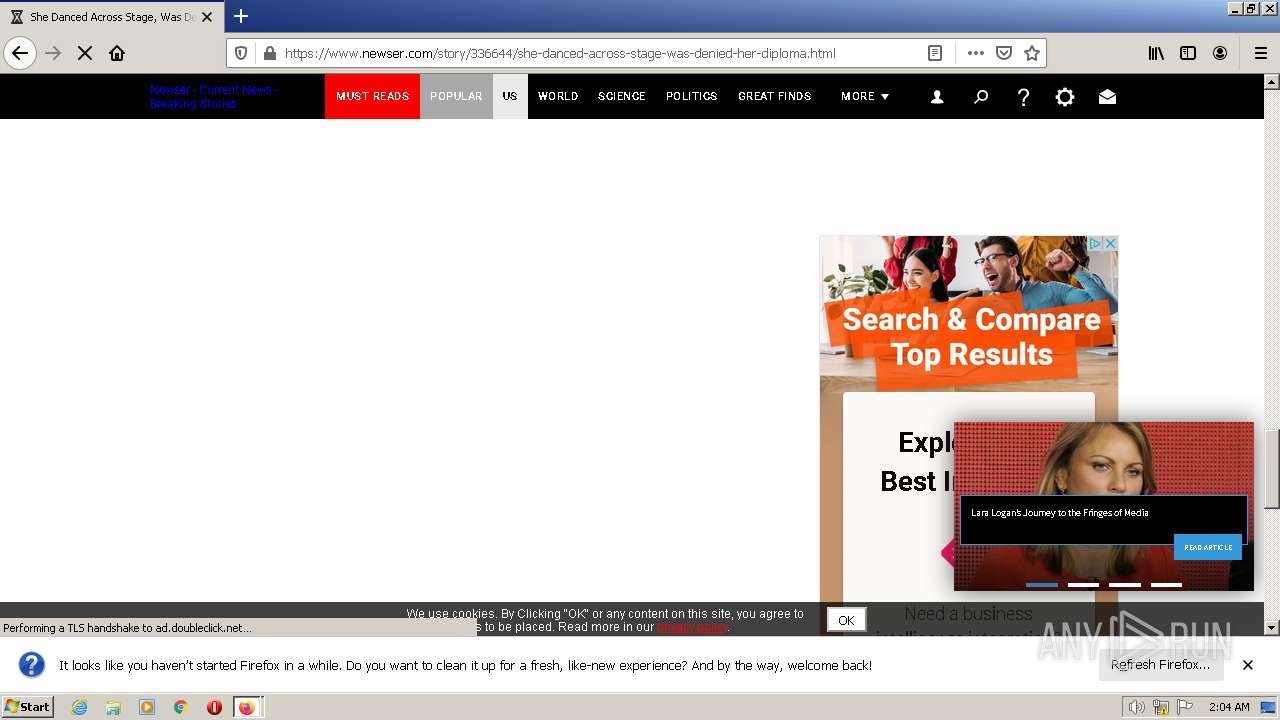Open the GREAT FINDS section
This screenshot has height=720, width=1280.
(x=775, y=96)
